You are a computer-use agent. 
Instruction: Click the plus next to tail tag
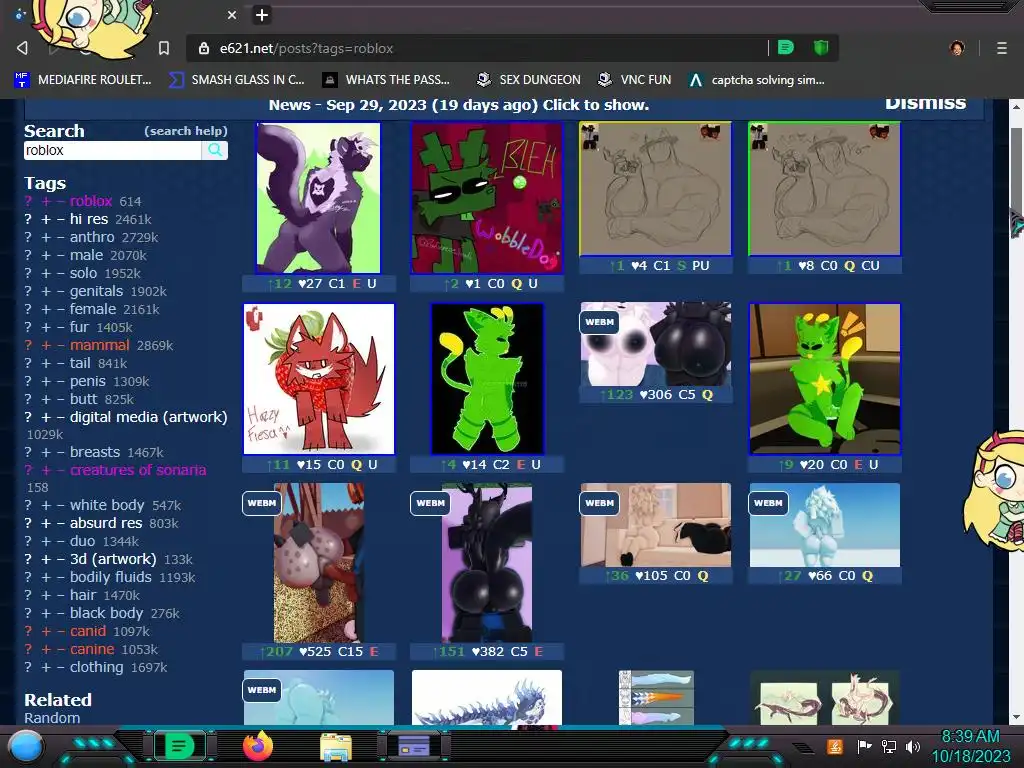(x=46, y=363)
